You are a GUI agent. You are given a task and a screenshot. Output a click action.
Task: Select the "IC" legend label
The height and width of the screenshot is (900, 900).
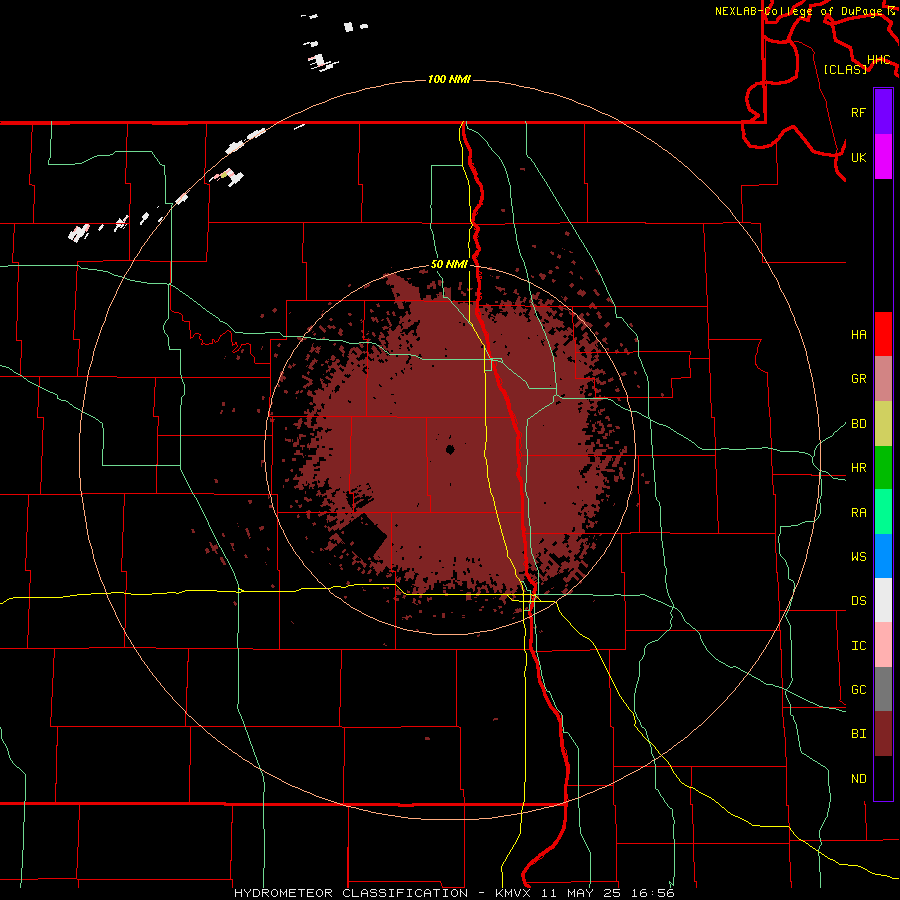(x=858, y=646)
